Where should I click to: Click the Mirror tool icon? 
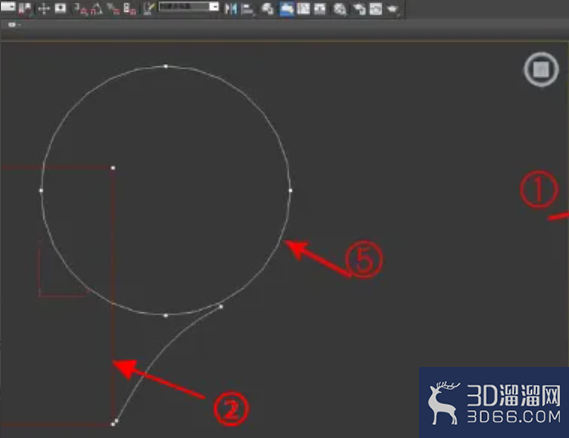[x=230, y=9]
